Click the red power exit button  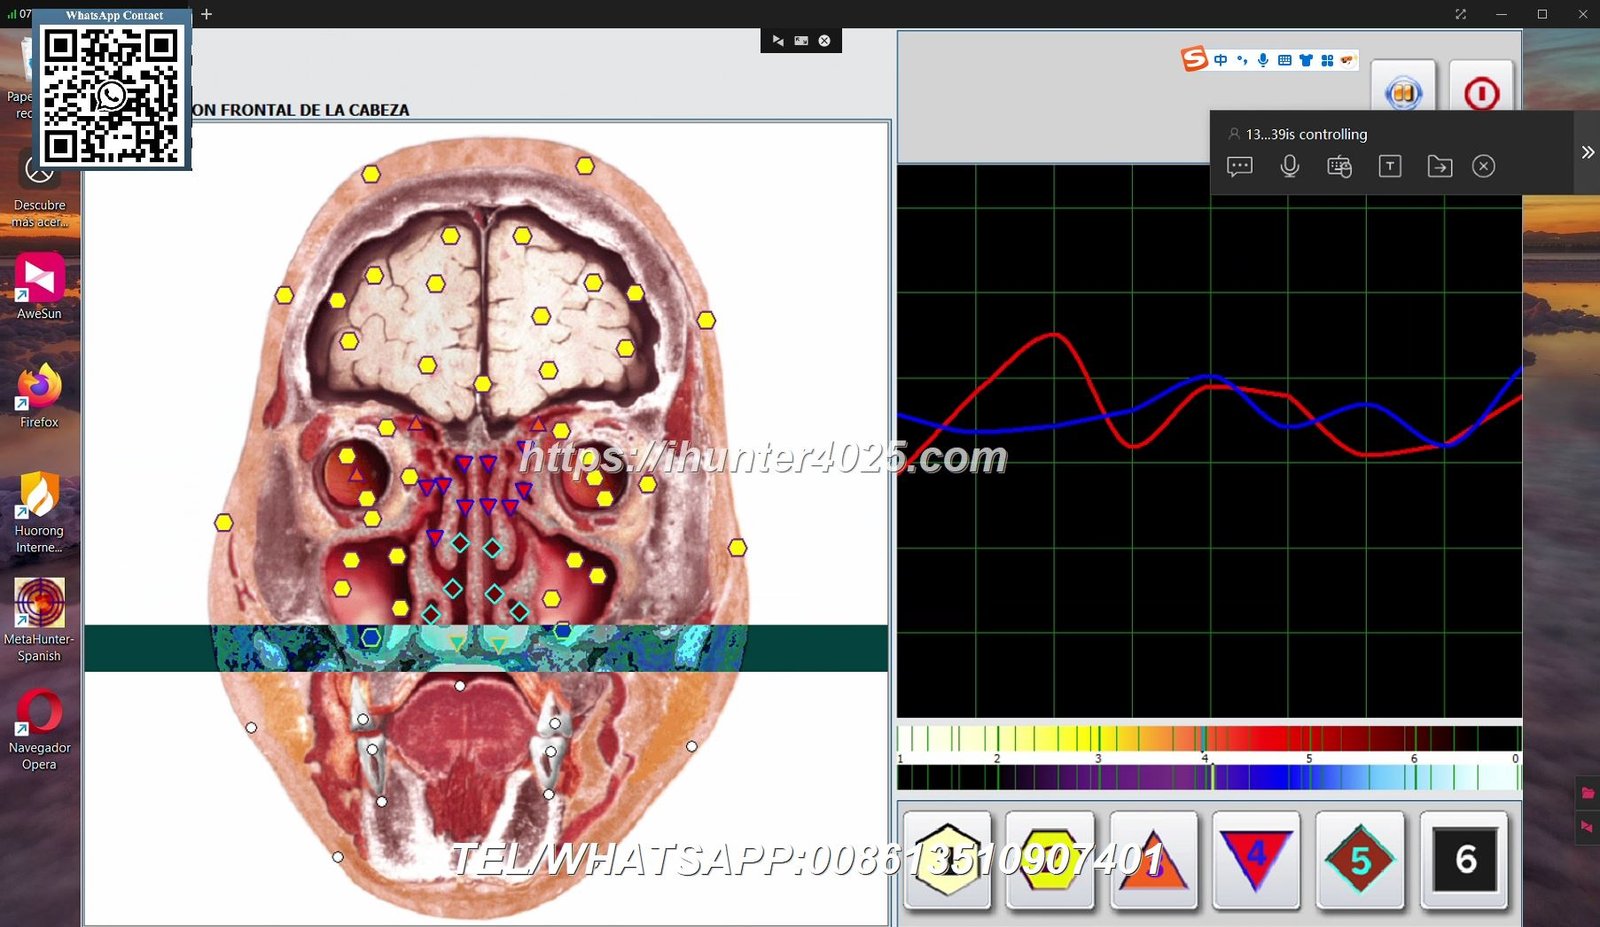point(1481,94)
